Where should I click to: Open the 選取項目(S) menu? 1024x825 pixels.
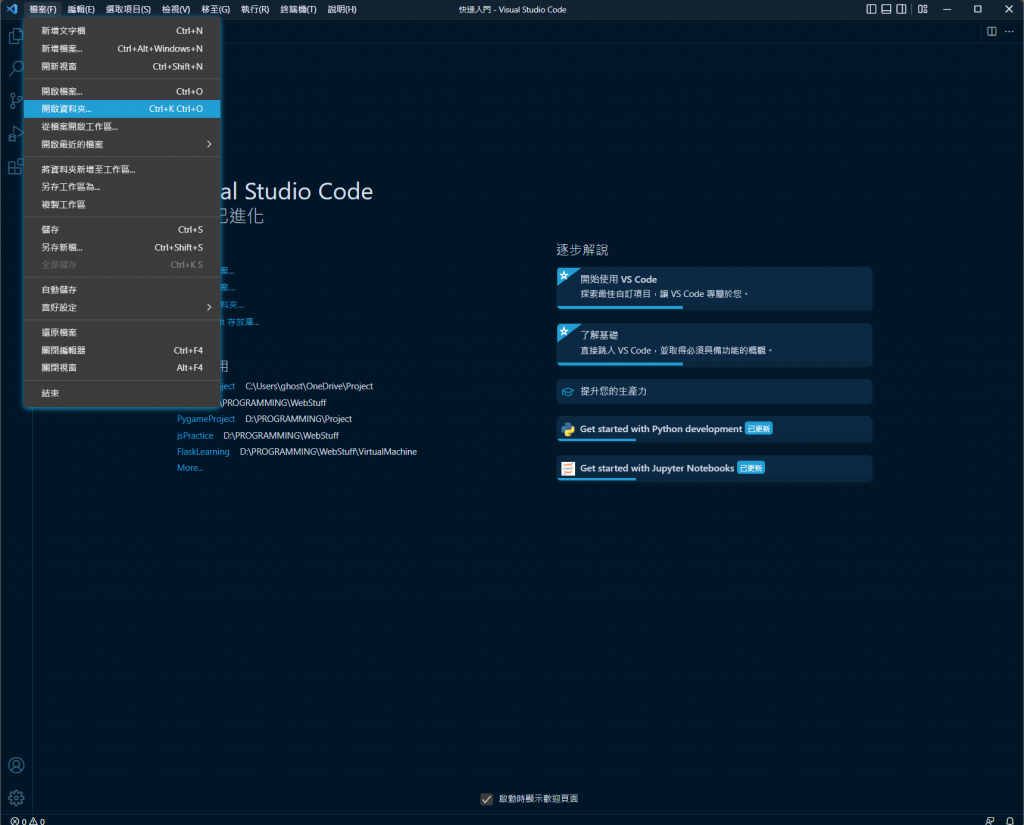pos(128,9)
